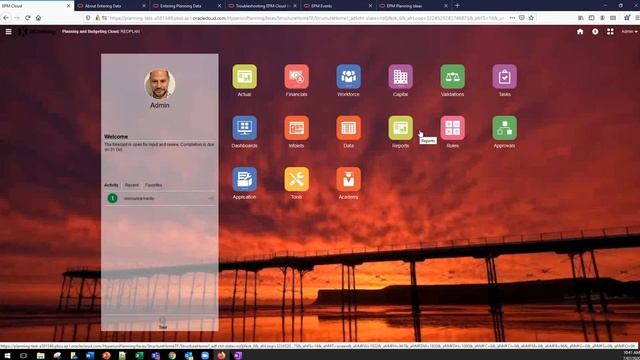The image size is (640, 360).
Task: Open the Rules card
Action: pyautogui.click(x=452, y=128)
